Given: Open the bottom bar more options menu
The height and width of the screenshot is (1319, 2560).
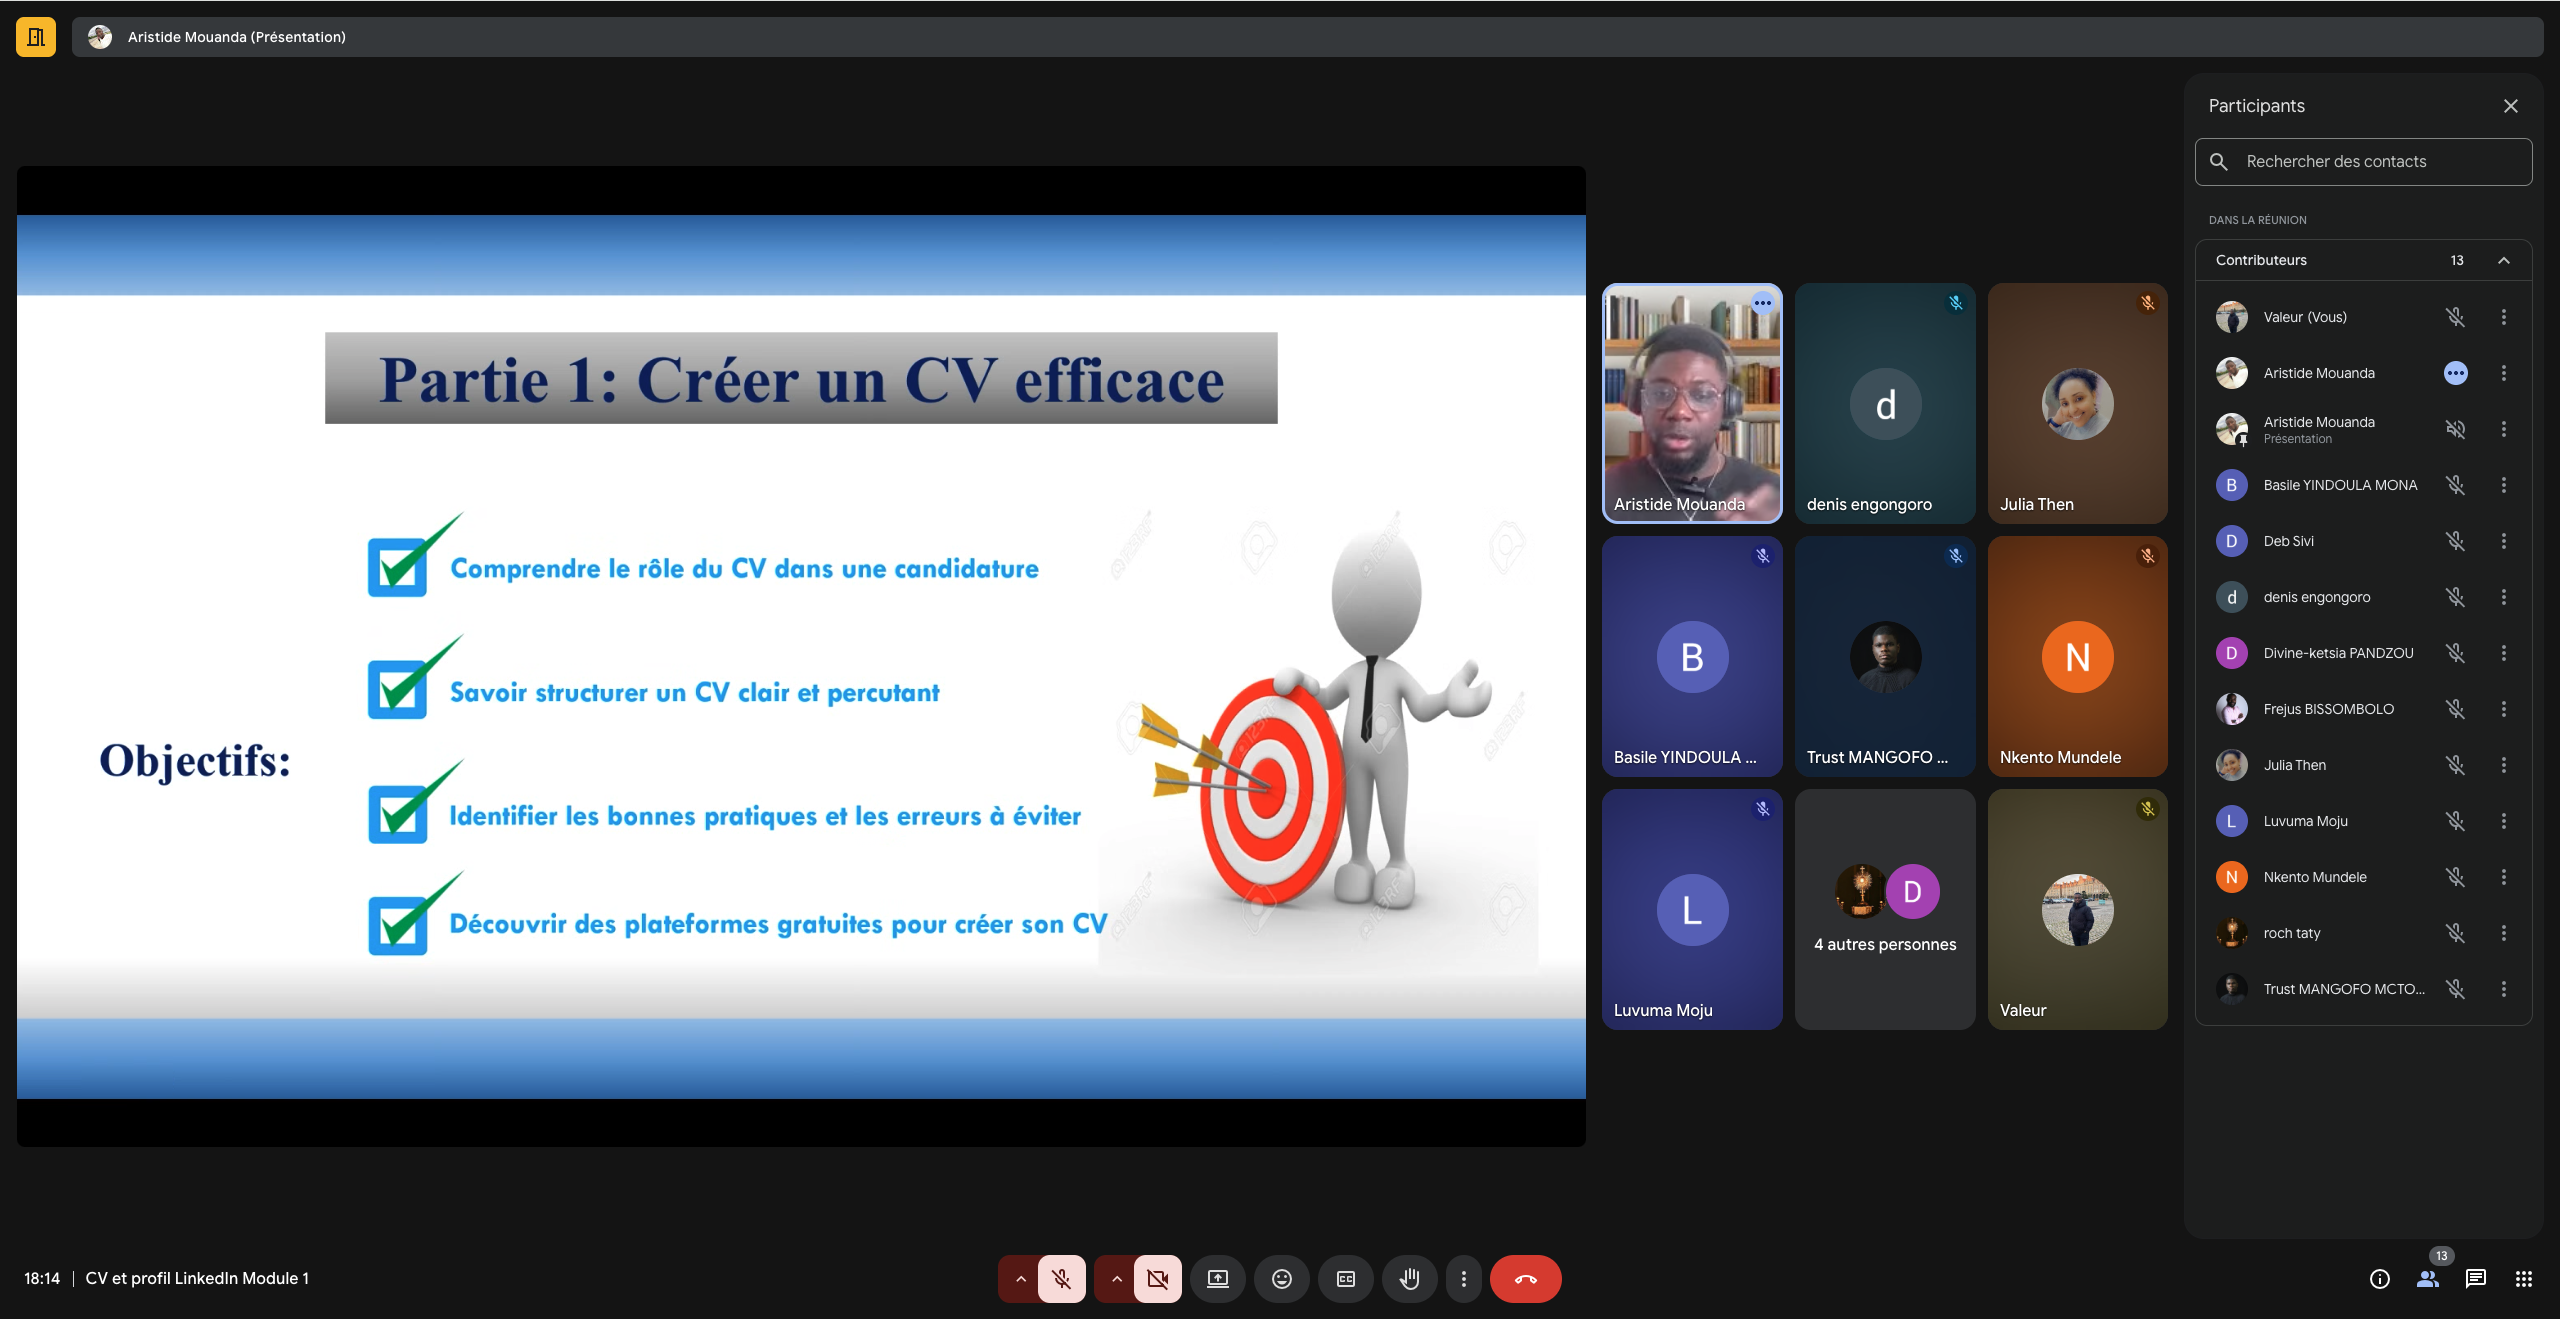Looking at the screenshot, I should (1464, 1279).
